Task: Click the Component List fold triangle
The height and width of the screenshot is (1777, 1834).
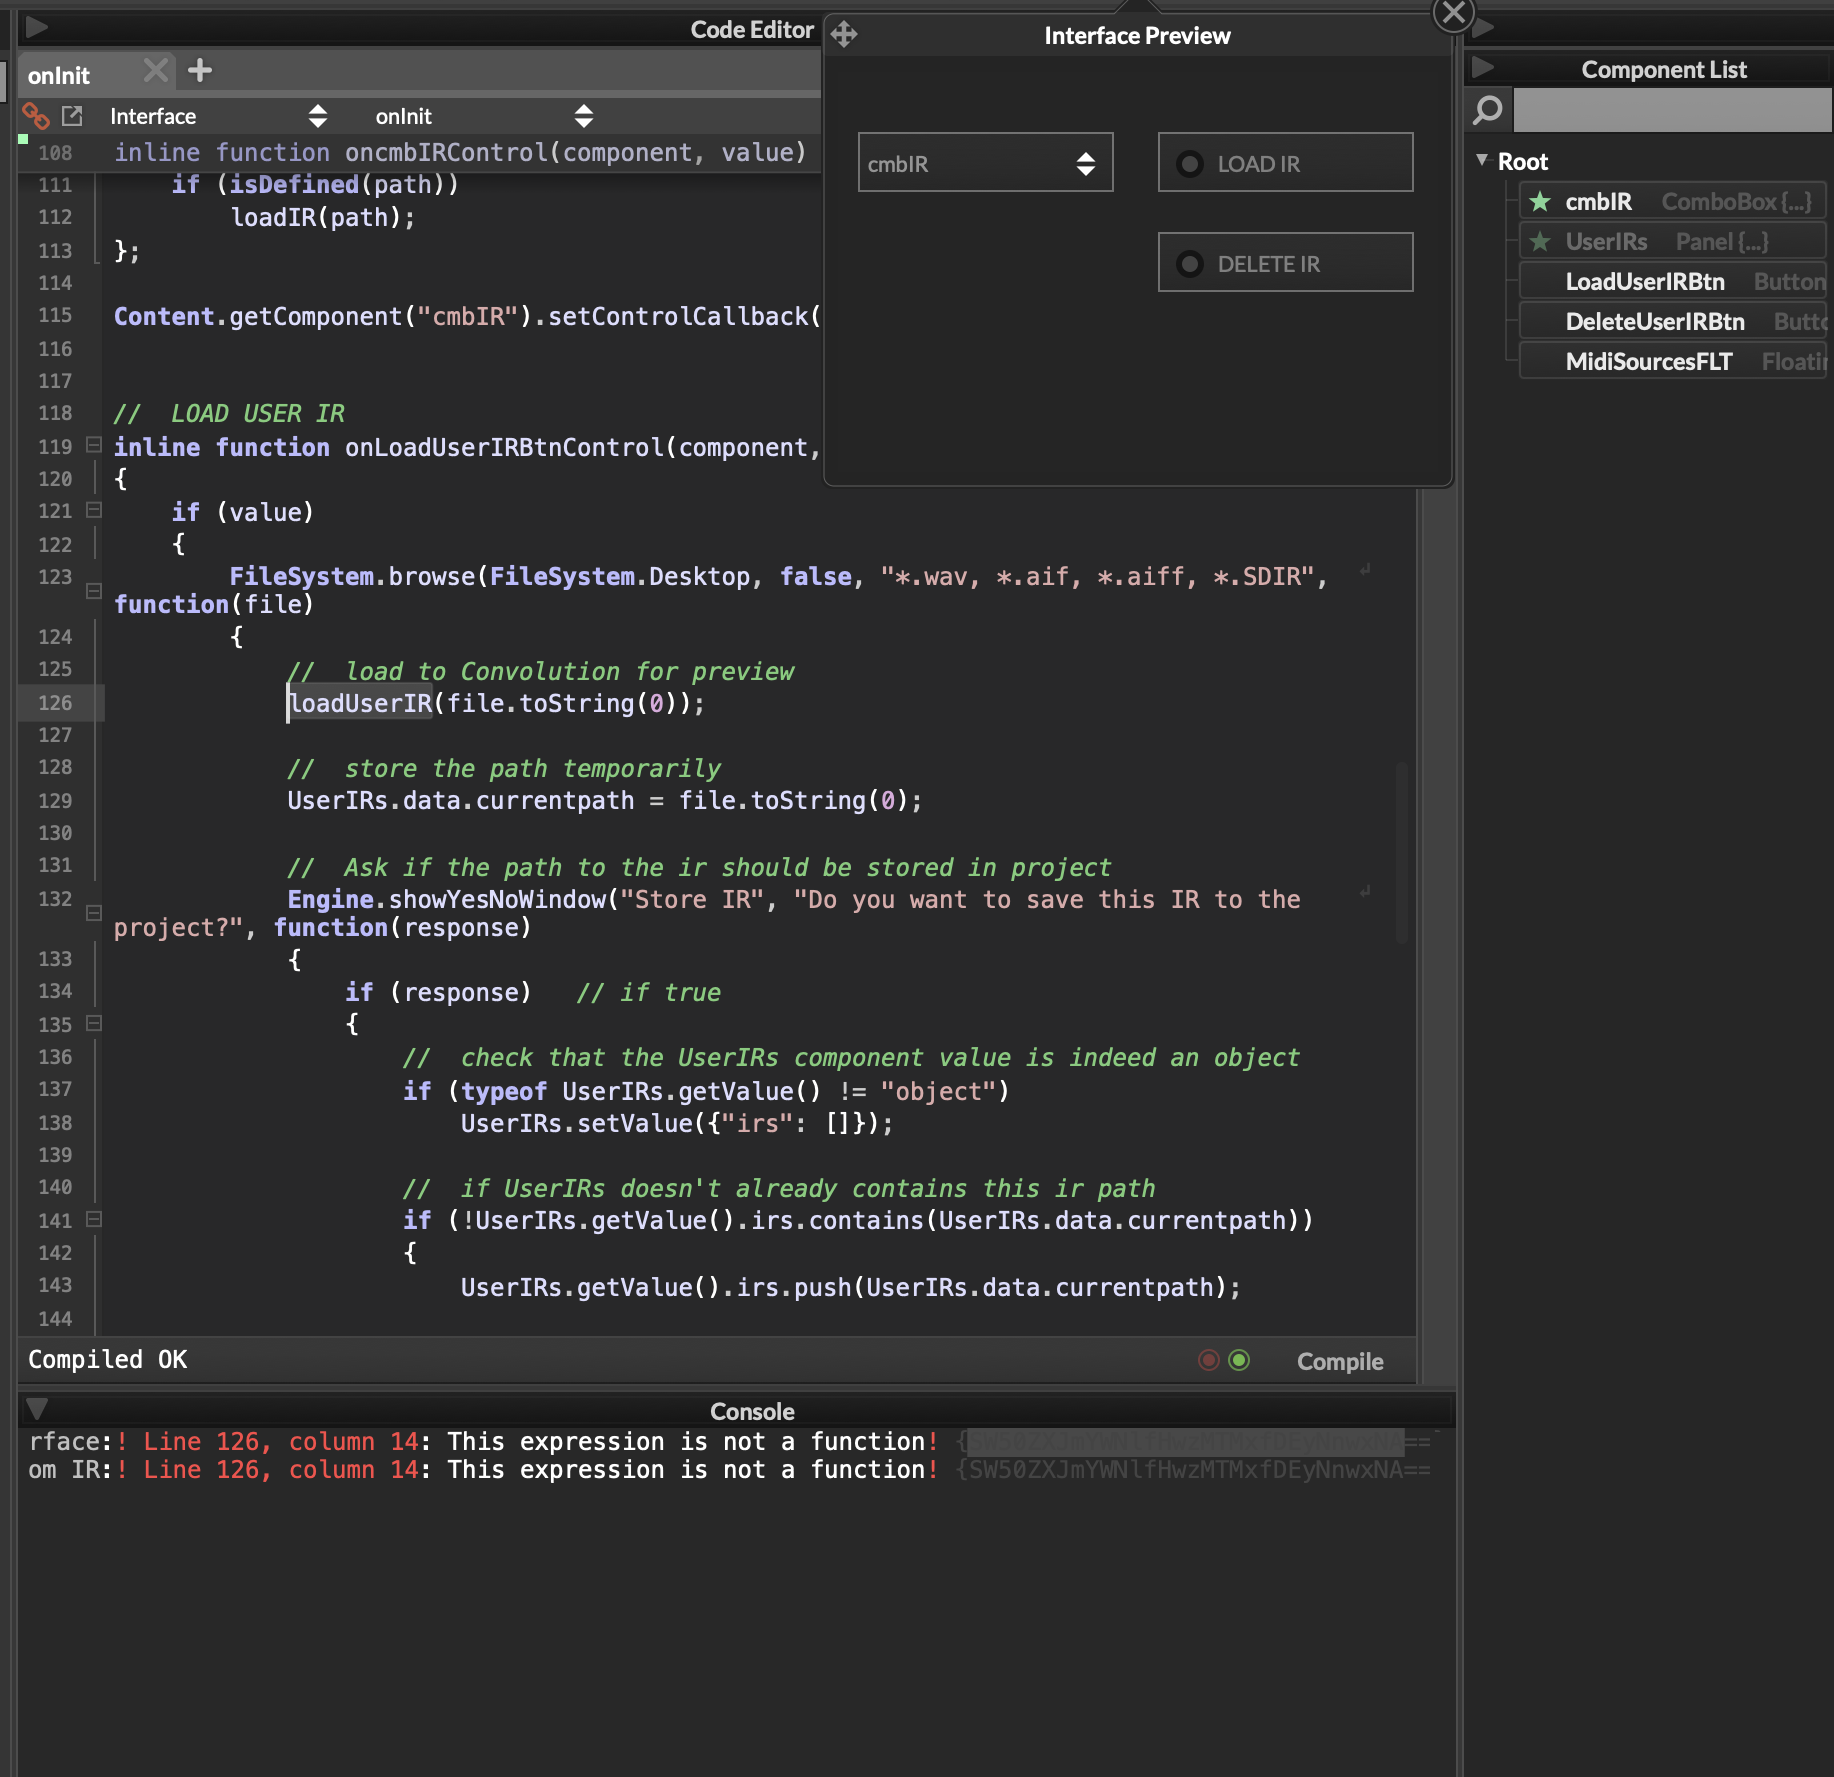Action: 1483,67
